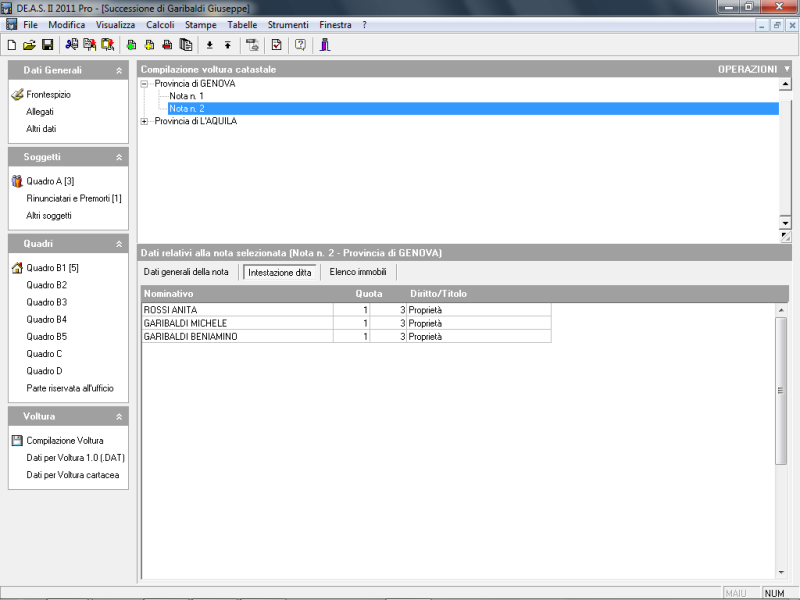Expand the Provincia di L'AQUILA tree node

(x=144, y=121)
